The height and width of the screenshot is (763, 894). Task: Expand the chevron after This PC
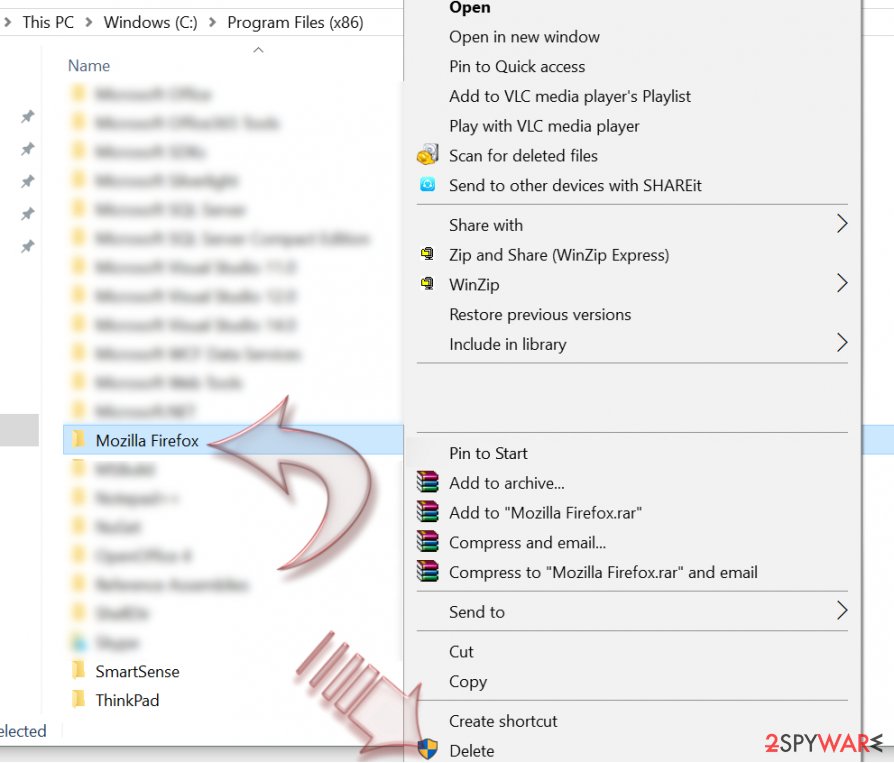89,23
